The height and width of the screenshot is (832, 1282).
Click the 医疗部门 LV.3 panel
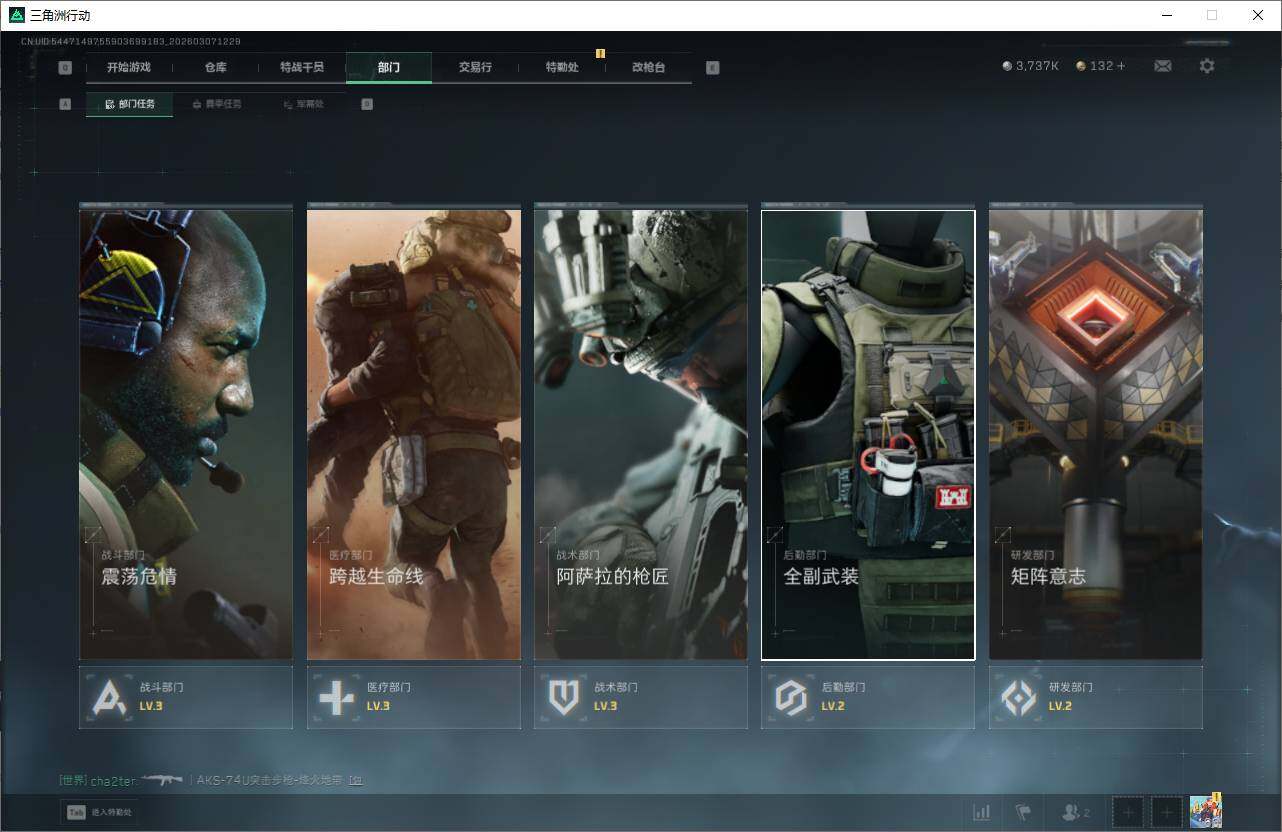pyautogui.click(x=414, y=697)
